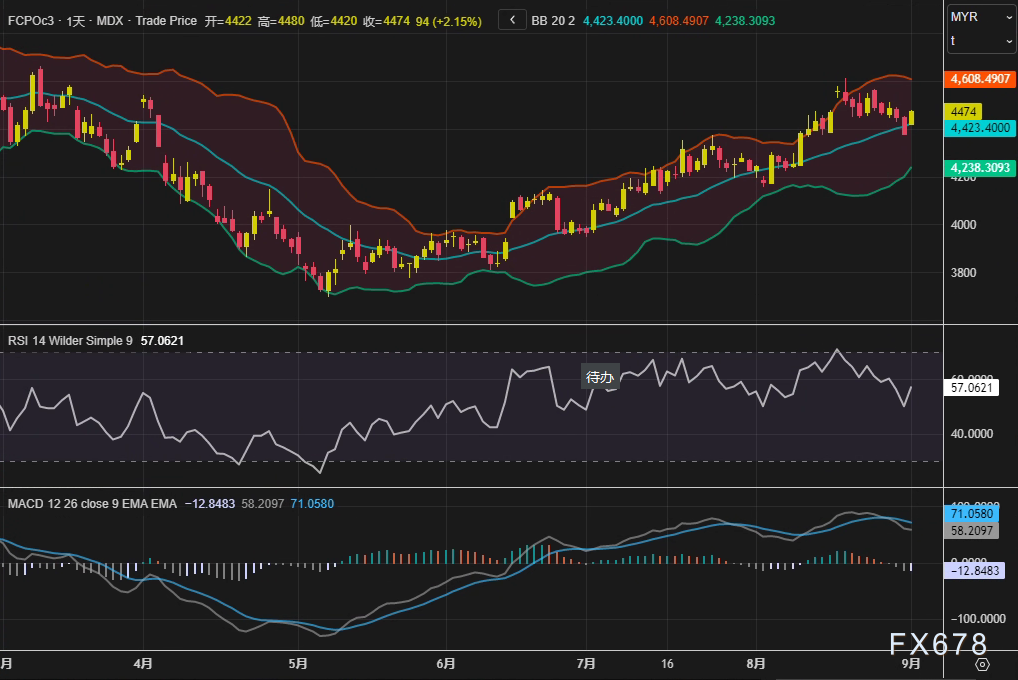Click the orange 4,608.4907 price axis tag
Image resolution: width=1018 pixels, height=680 pixels.
pyautogui.click(x=980, y=78)
